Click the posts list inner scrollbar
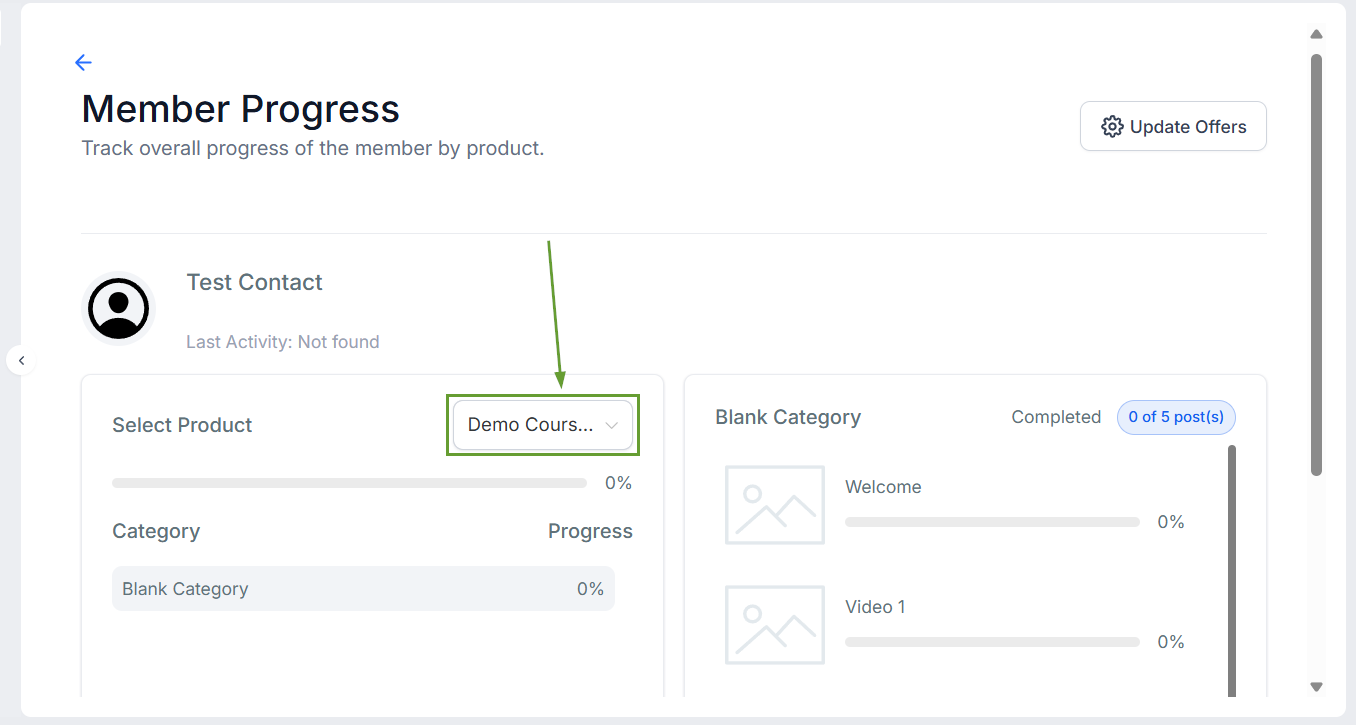This screenshot has width=1356, height=725. (1232, 570)
